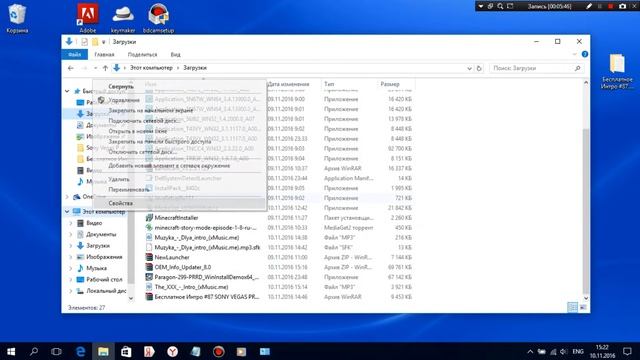Sort files by the Тип column header

pyautogui.click(x=349, y=84)
